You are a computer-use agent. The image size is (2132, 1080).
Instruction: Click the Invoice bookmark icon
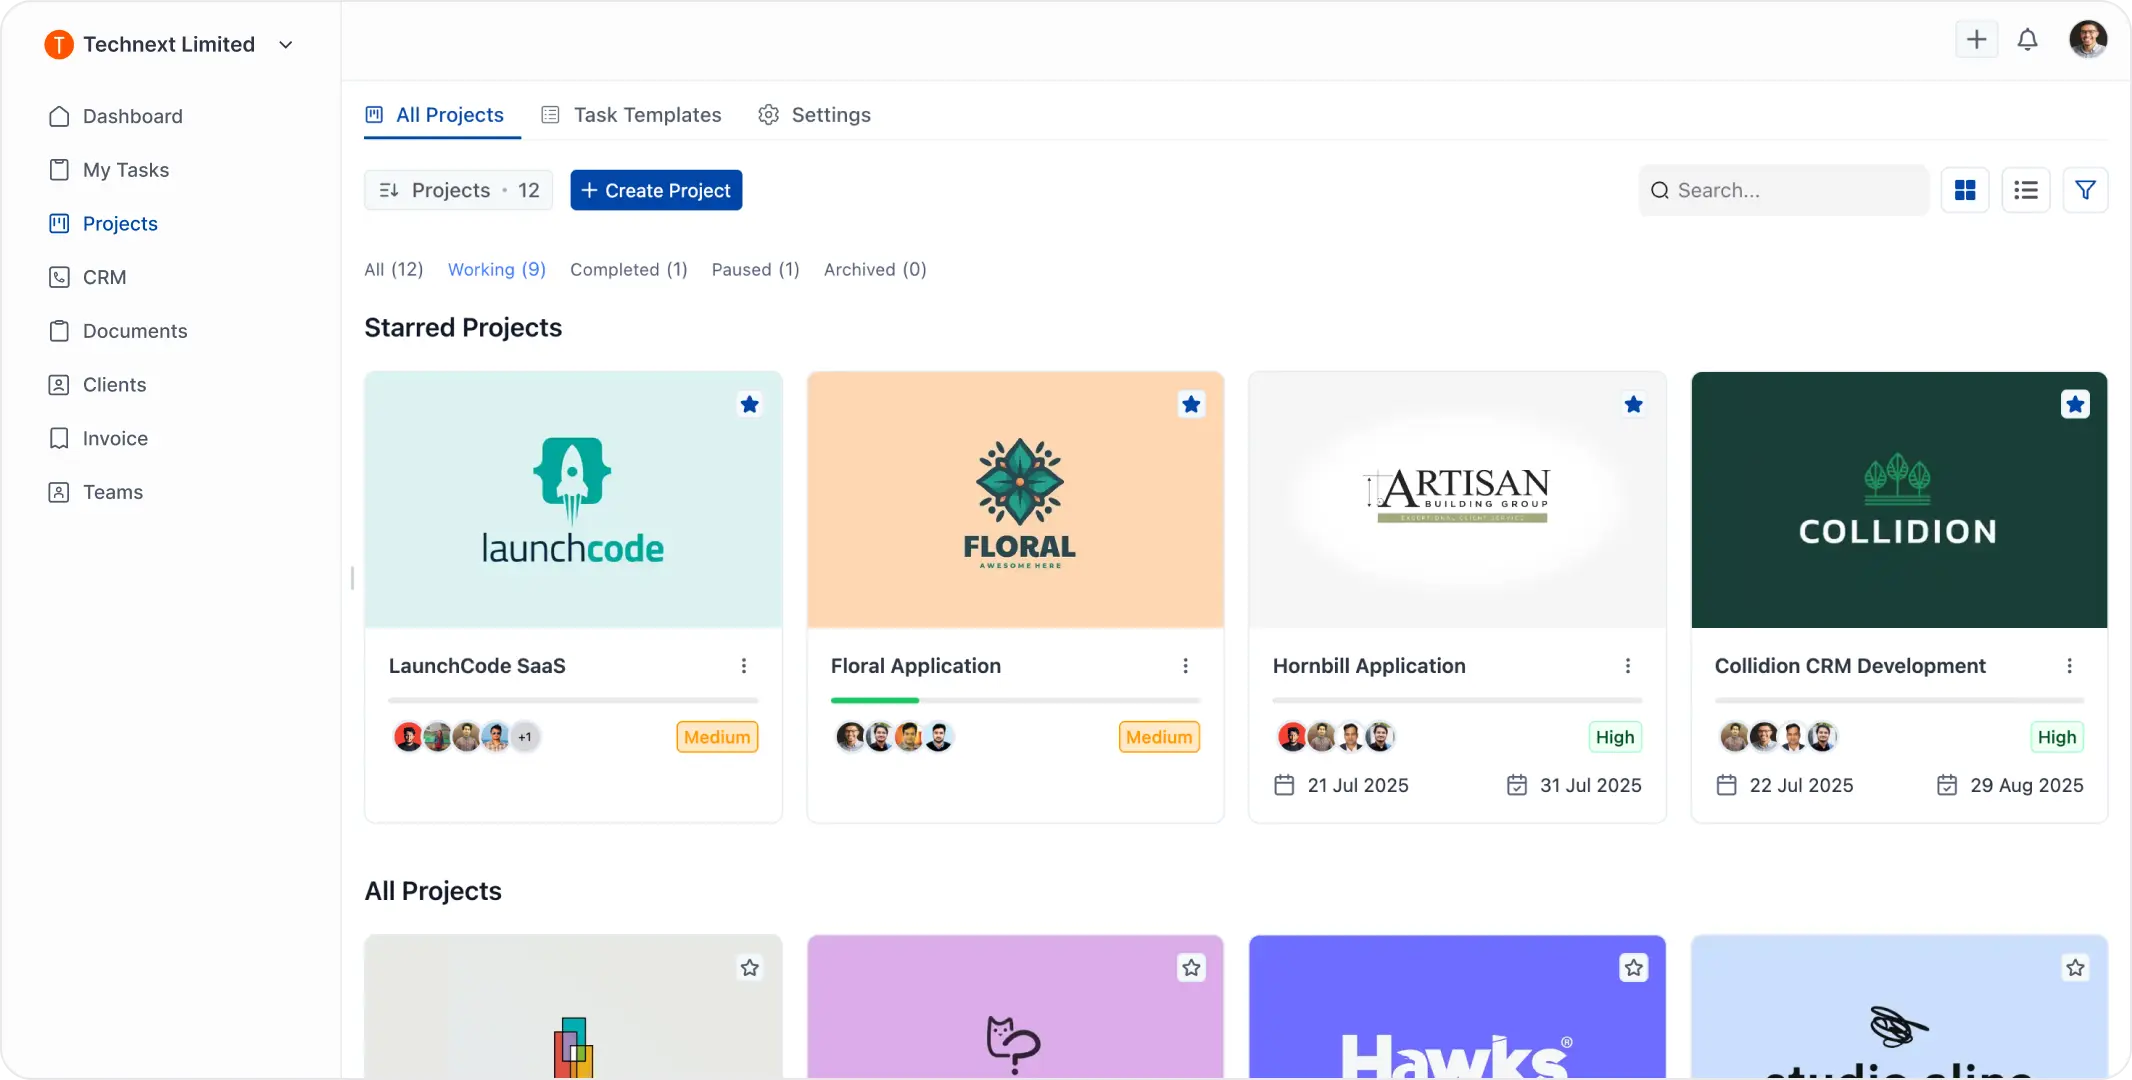pos(59,438)
